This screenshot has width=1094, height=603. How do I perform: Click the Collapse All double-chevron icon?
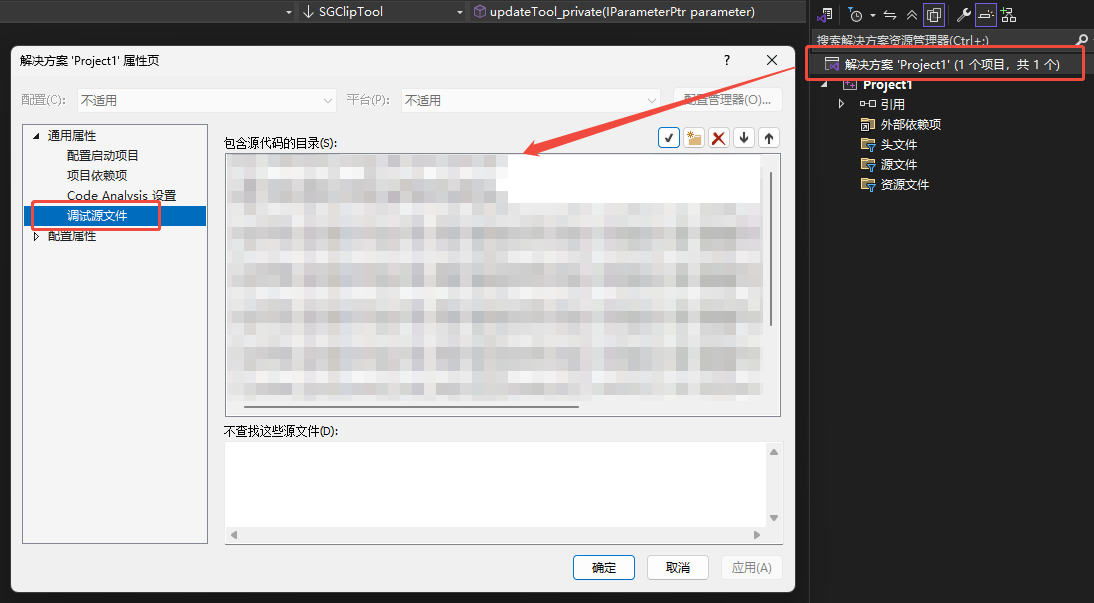click(x=910, y=14)
